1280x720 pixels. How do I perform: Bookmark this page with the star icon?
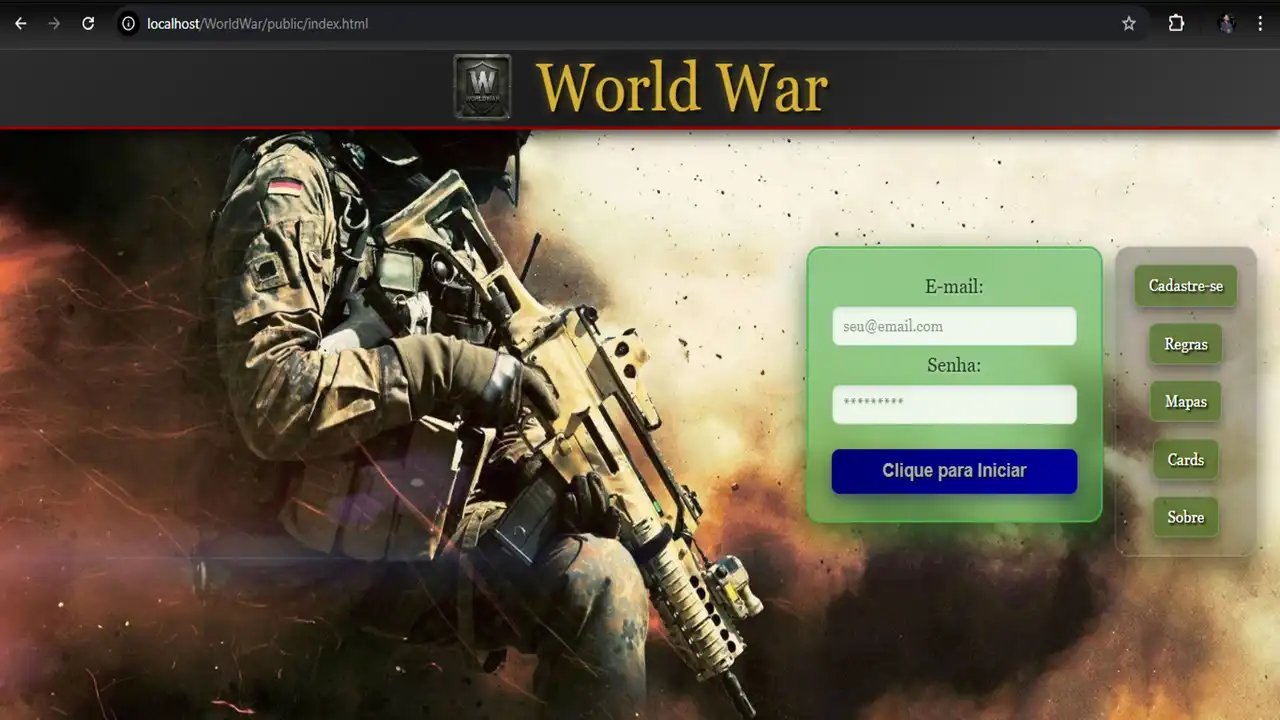[x=1129, y=23]
